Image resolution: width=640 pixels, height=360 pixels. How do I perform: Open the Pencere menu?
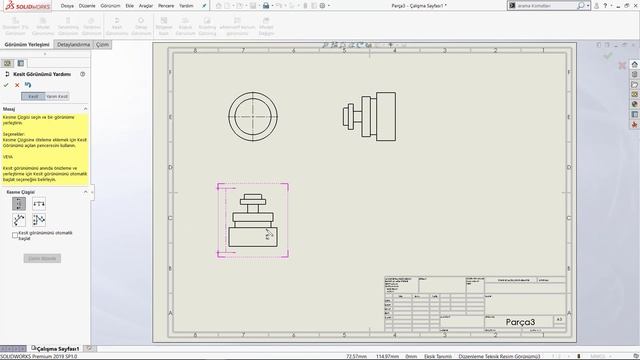click(166, 6)
